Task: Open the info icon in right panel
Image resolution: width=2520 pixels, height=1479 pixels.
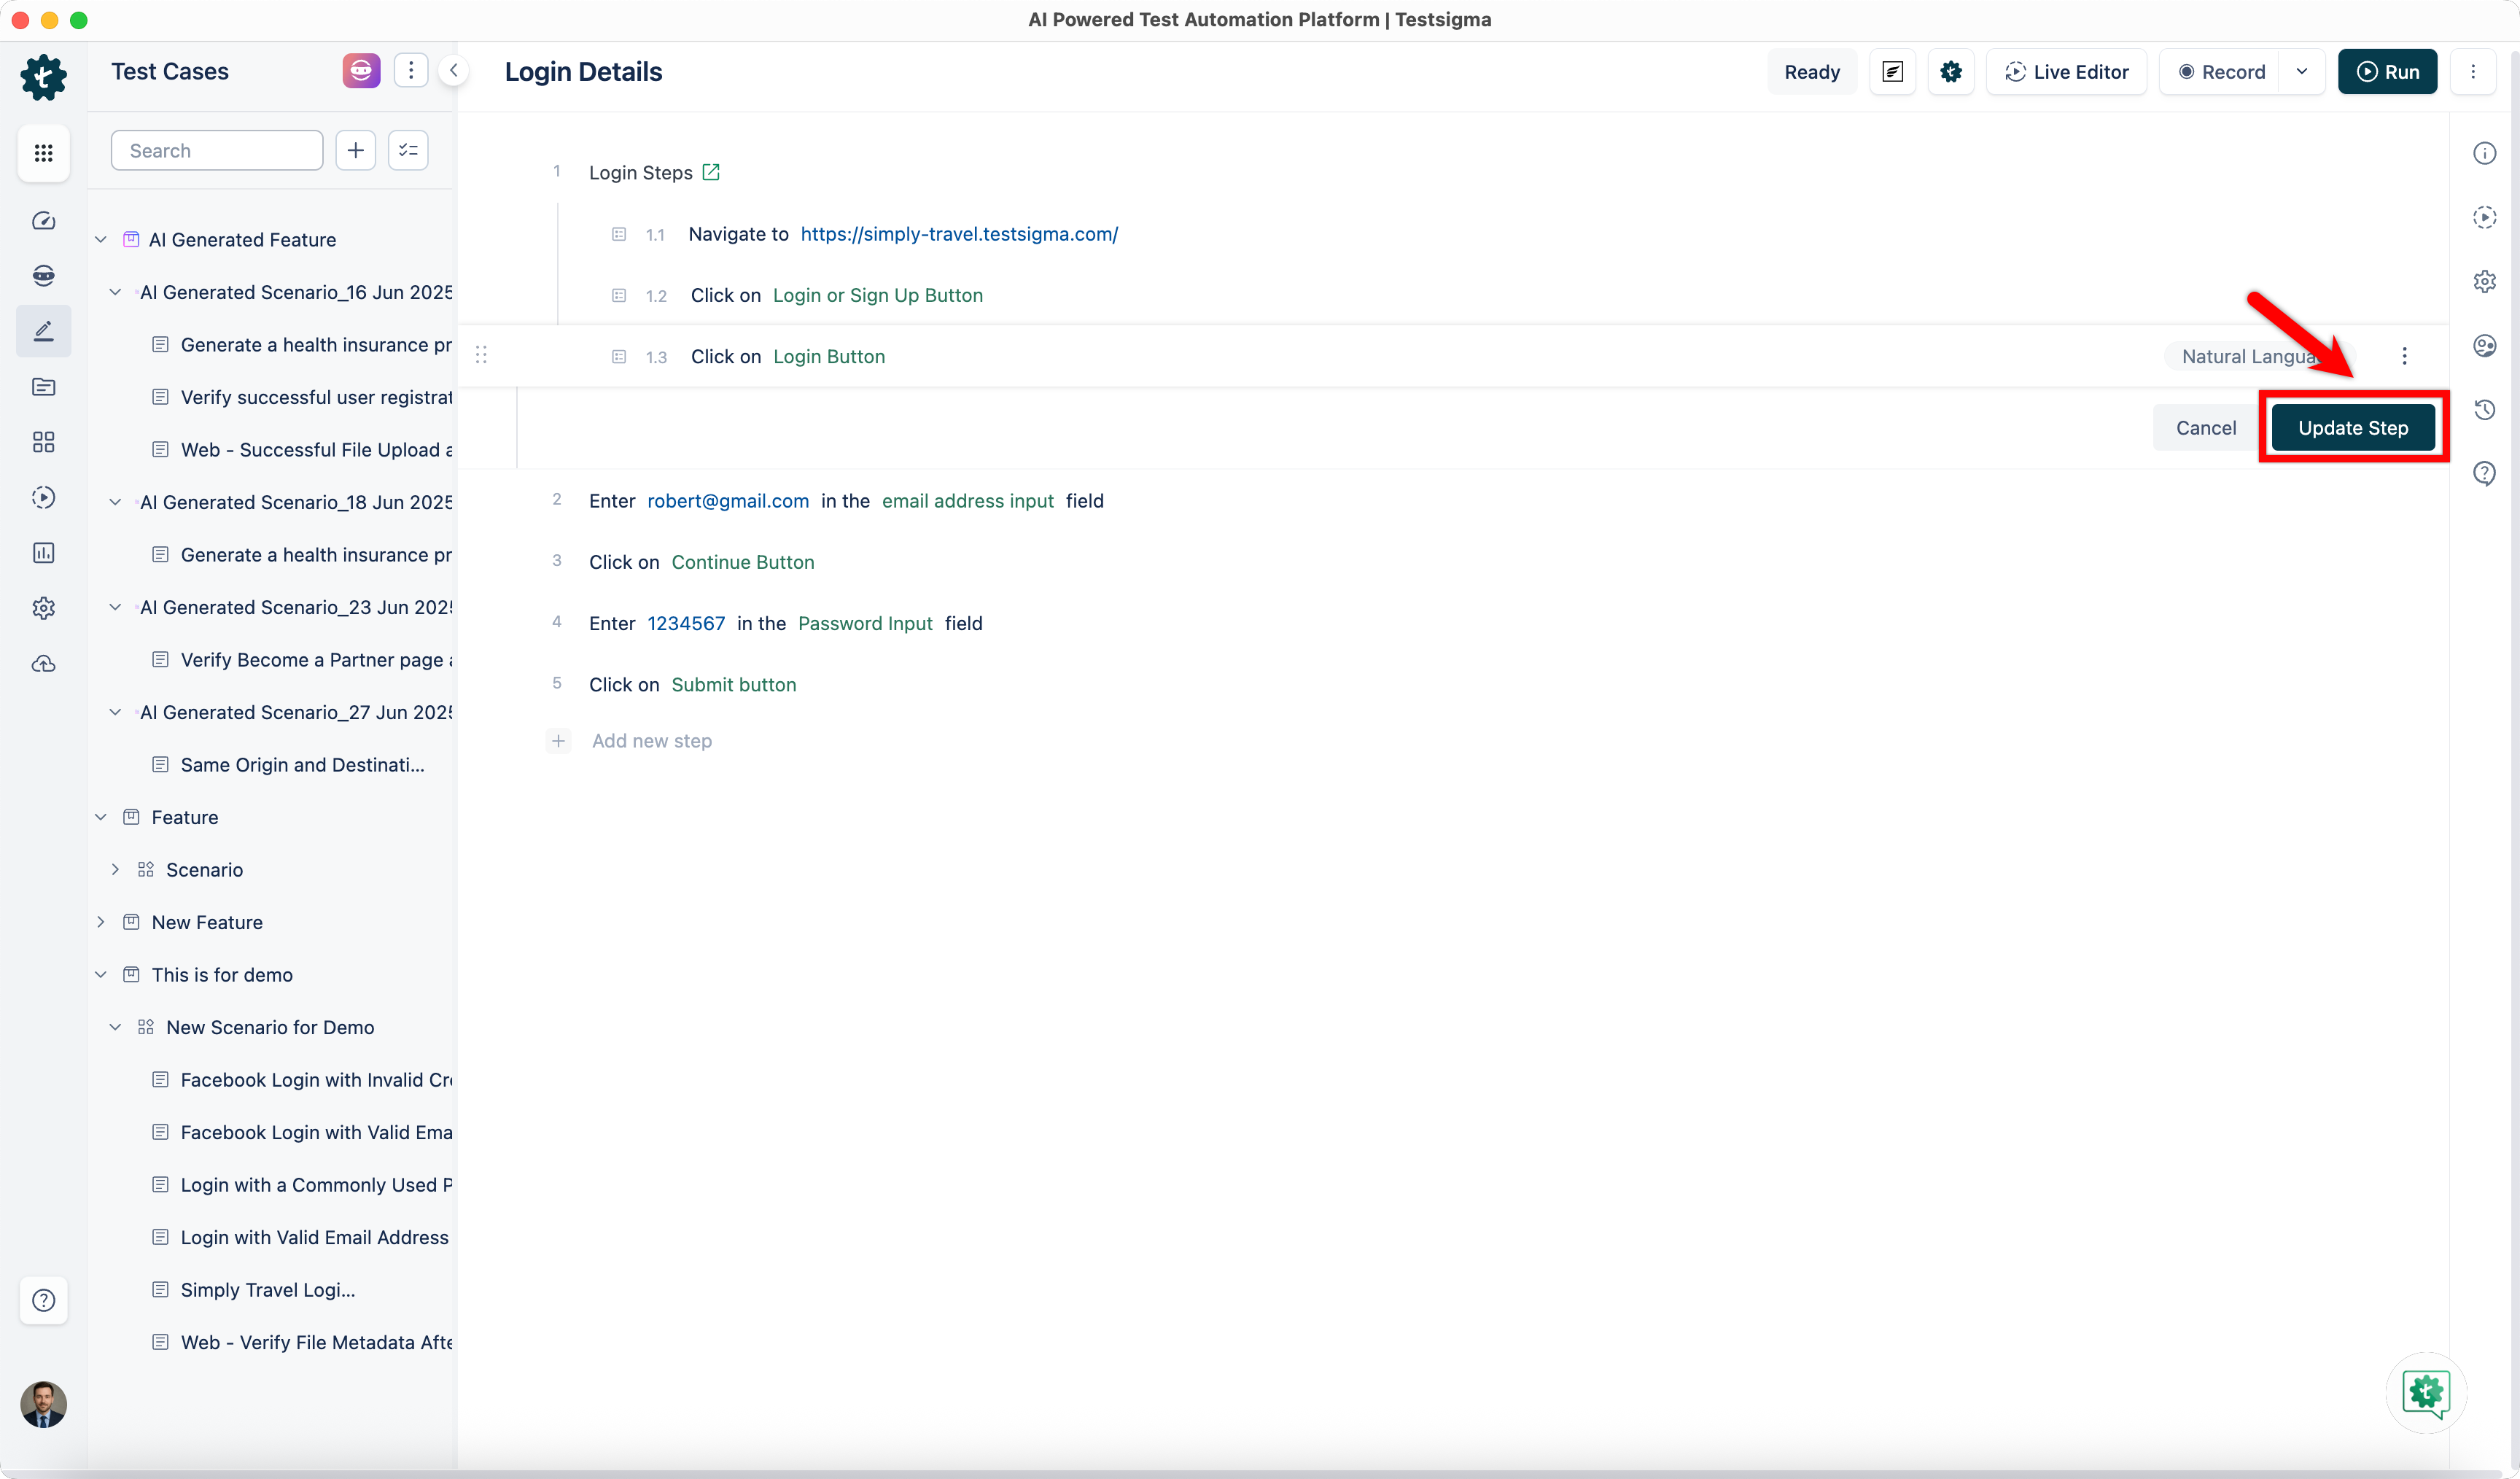Action: pos(2484,153)
